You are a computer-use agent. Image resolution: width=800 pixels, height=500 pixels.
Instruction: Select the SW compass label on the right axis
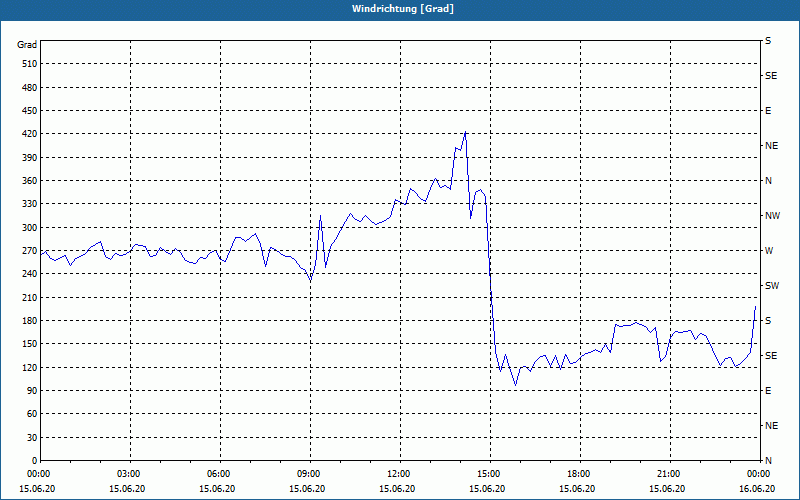[772, 286]
